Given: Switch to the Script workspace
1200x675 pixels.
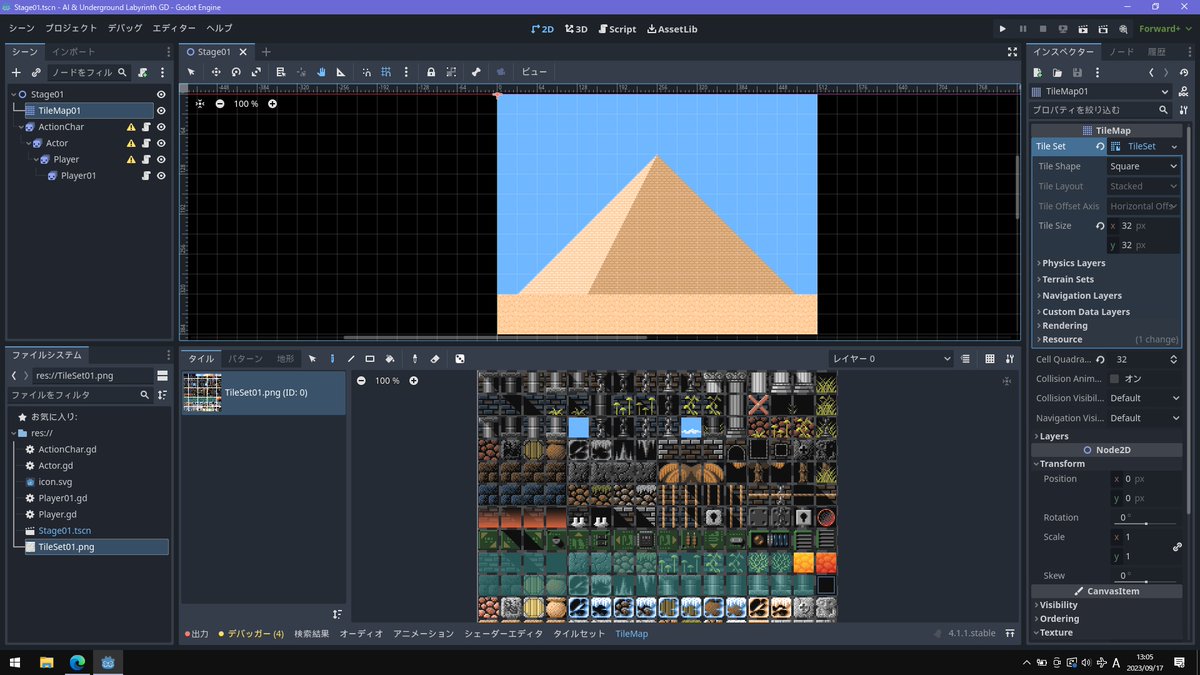Looking at the screenshot, I should point(617,29).
